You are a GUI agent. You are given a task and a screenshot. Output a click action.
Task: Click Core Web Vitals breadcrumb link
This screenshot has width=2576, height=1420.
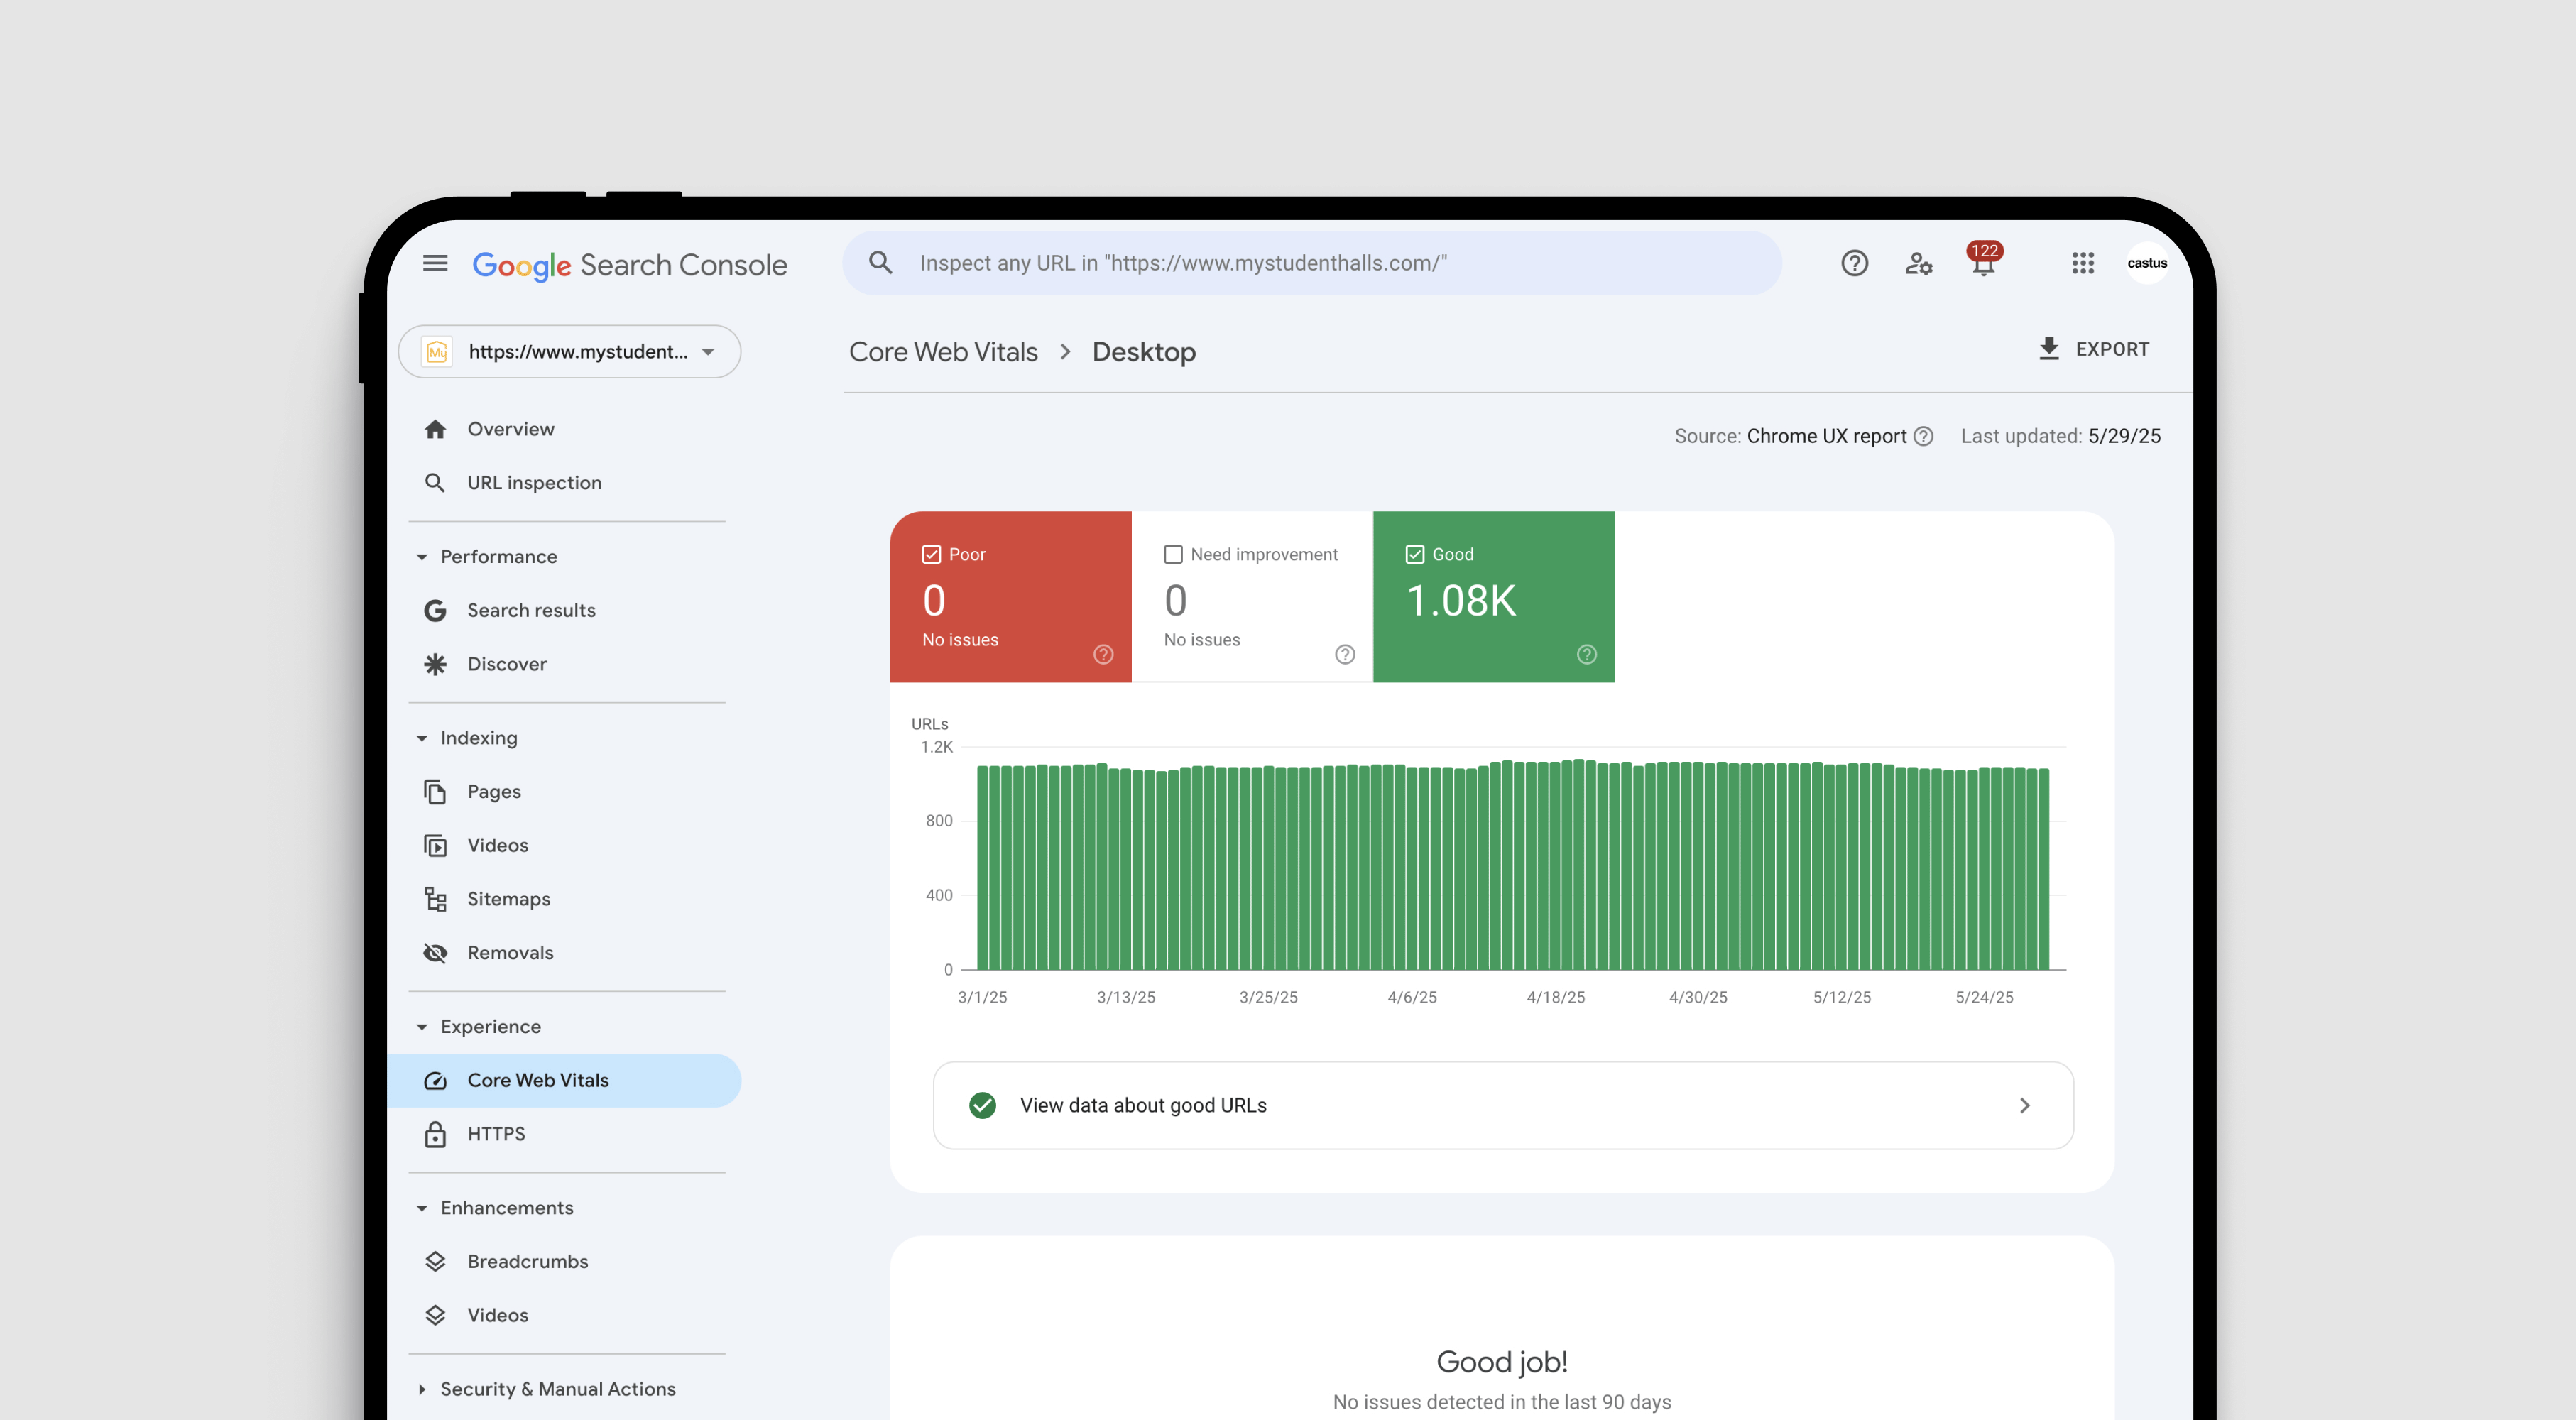(943, 352)
